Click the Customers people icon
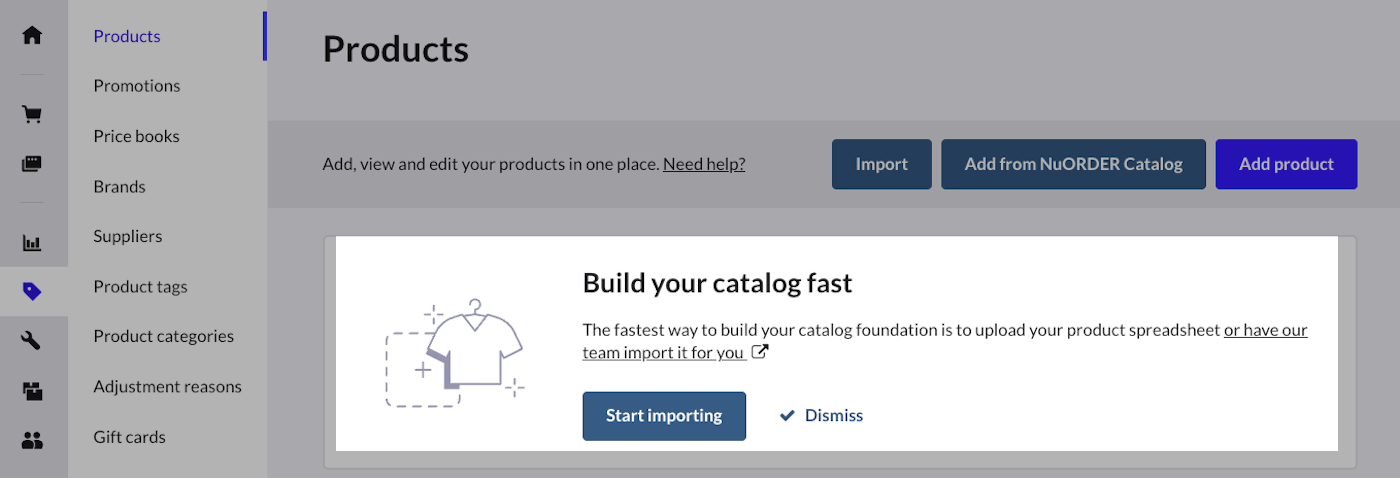Screen dimensions: 1400x478 point(32,440)
